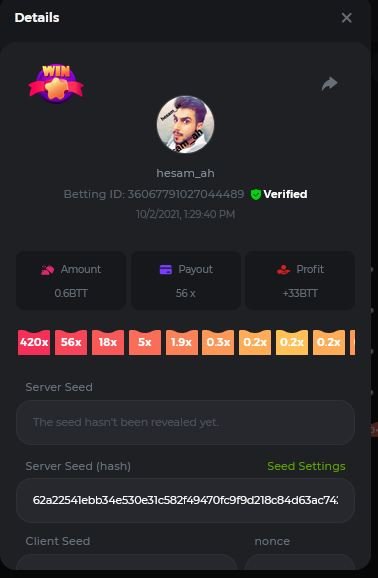Image resolution: width=378 pixels, height=578 pixels.
Task: Click the hesam_ah username text
Action: point(185,173)
